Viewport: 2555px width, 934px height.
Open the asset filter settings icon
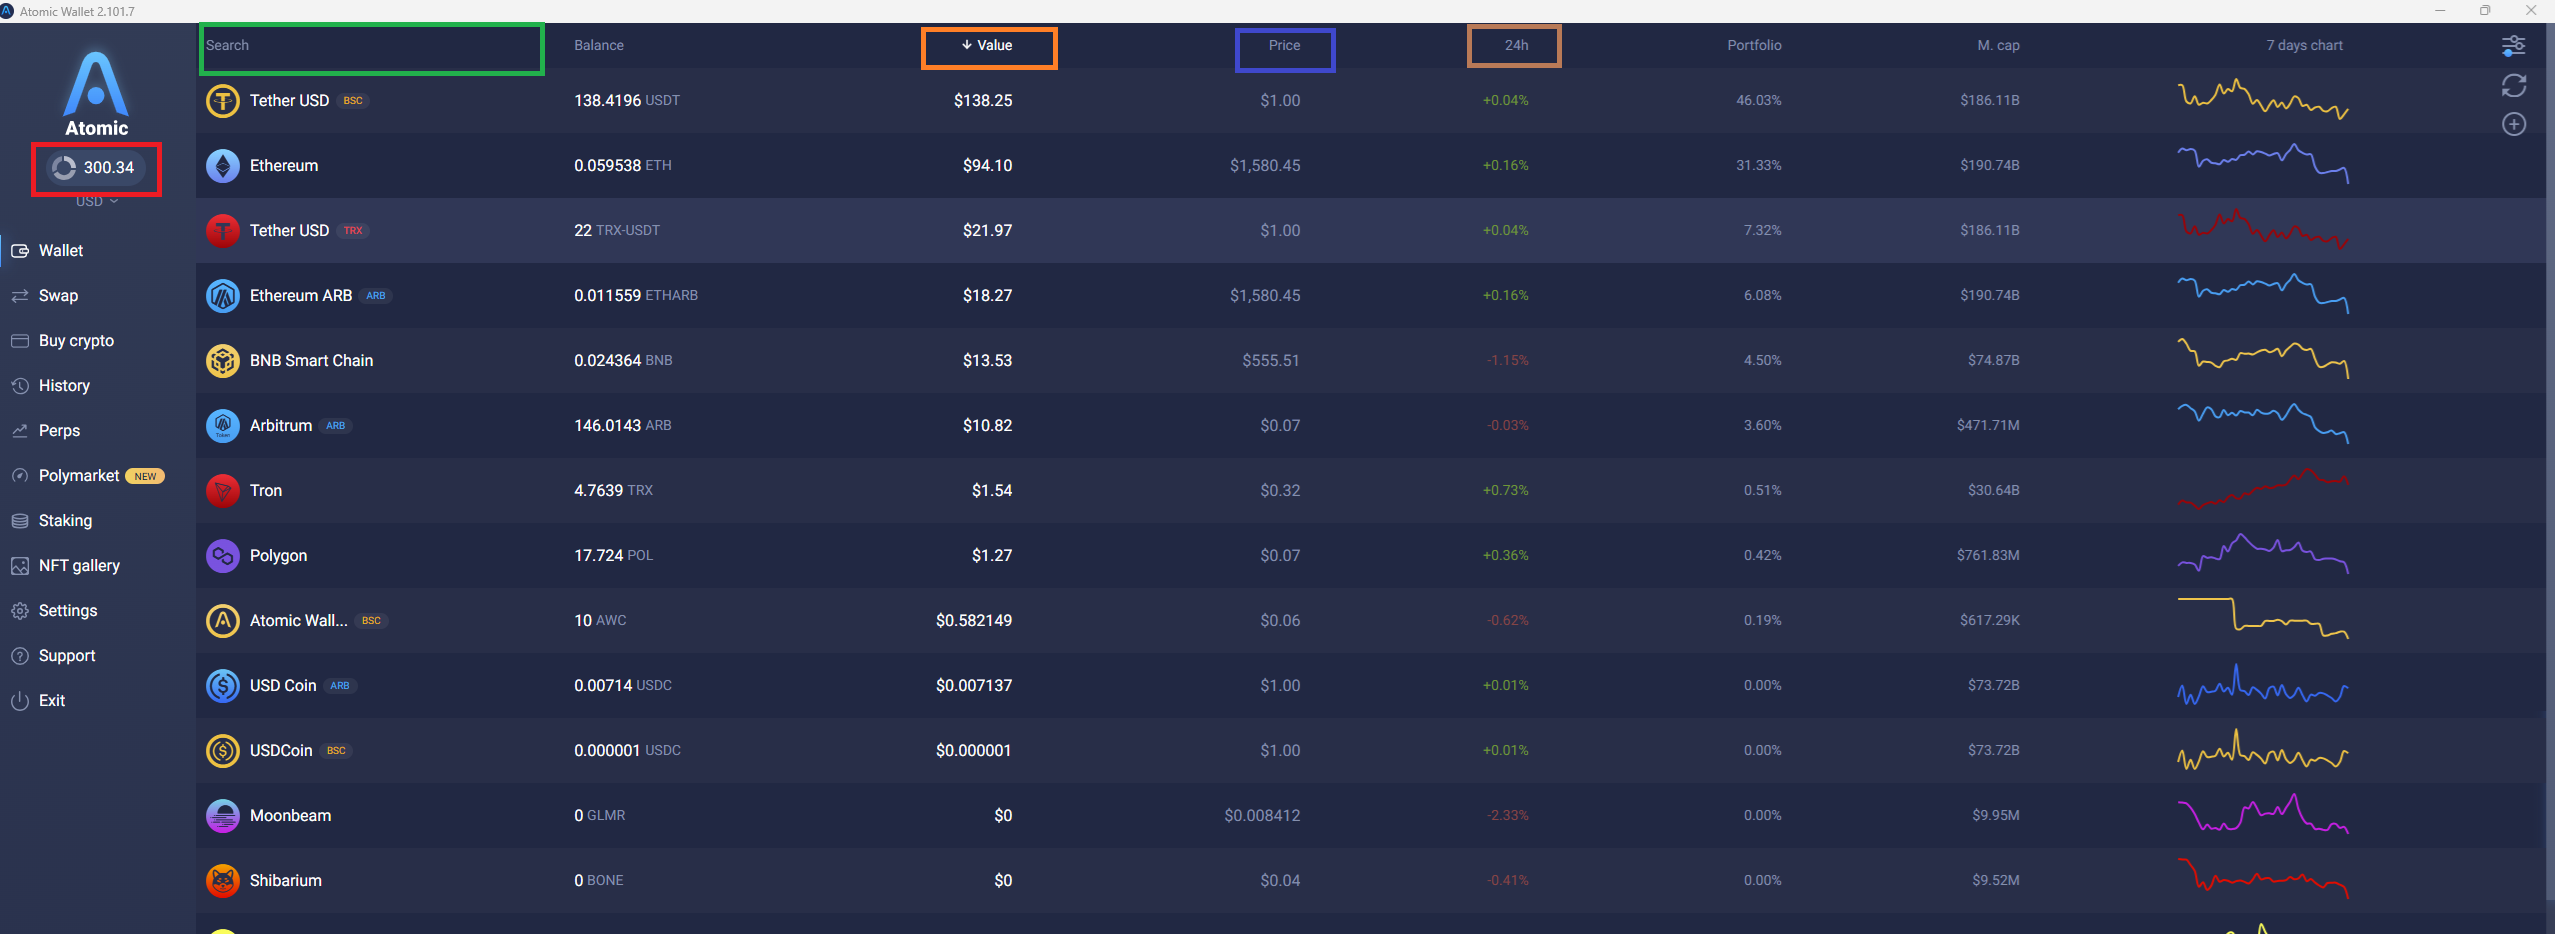tap(2513, 46)
